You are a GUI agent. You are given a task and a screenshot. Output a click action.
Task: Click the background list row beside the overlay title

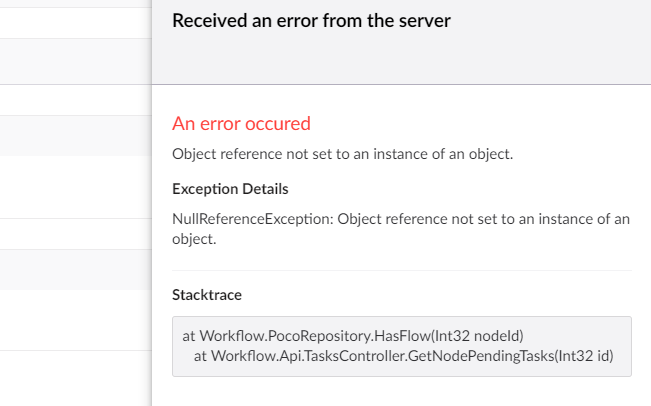[x=76, y=23]
